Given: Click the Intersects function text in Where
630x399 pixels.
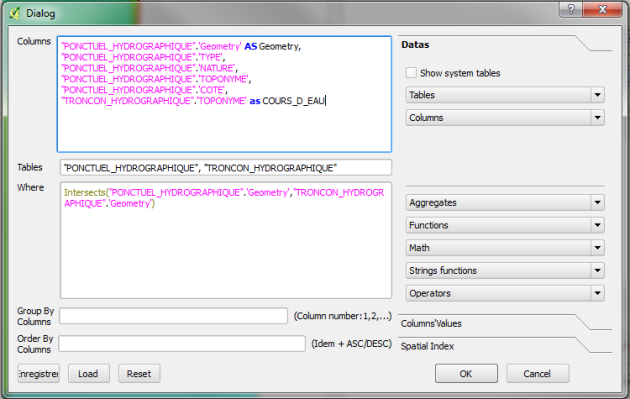Looking at the screenshot, I should click(x=84, y=193).
